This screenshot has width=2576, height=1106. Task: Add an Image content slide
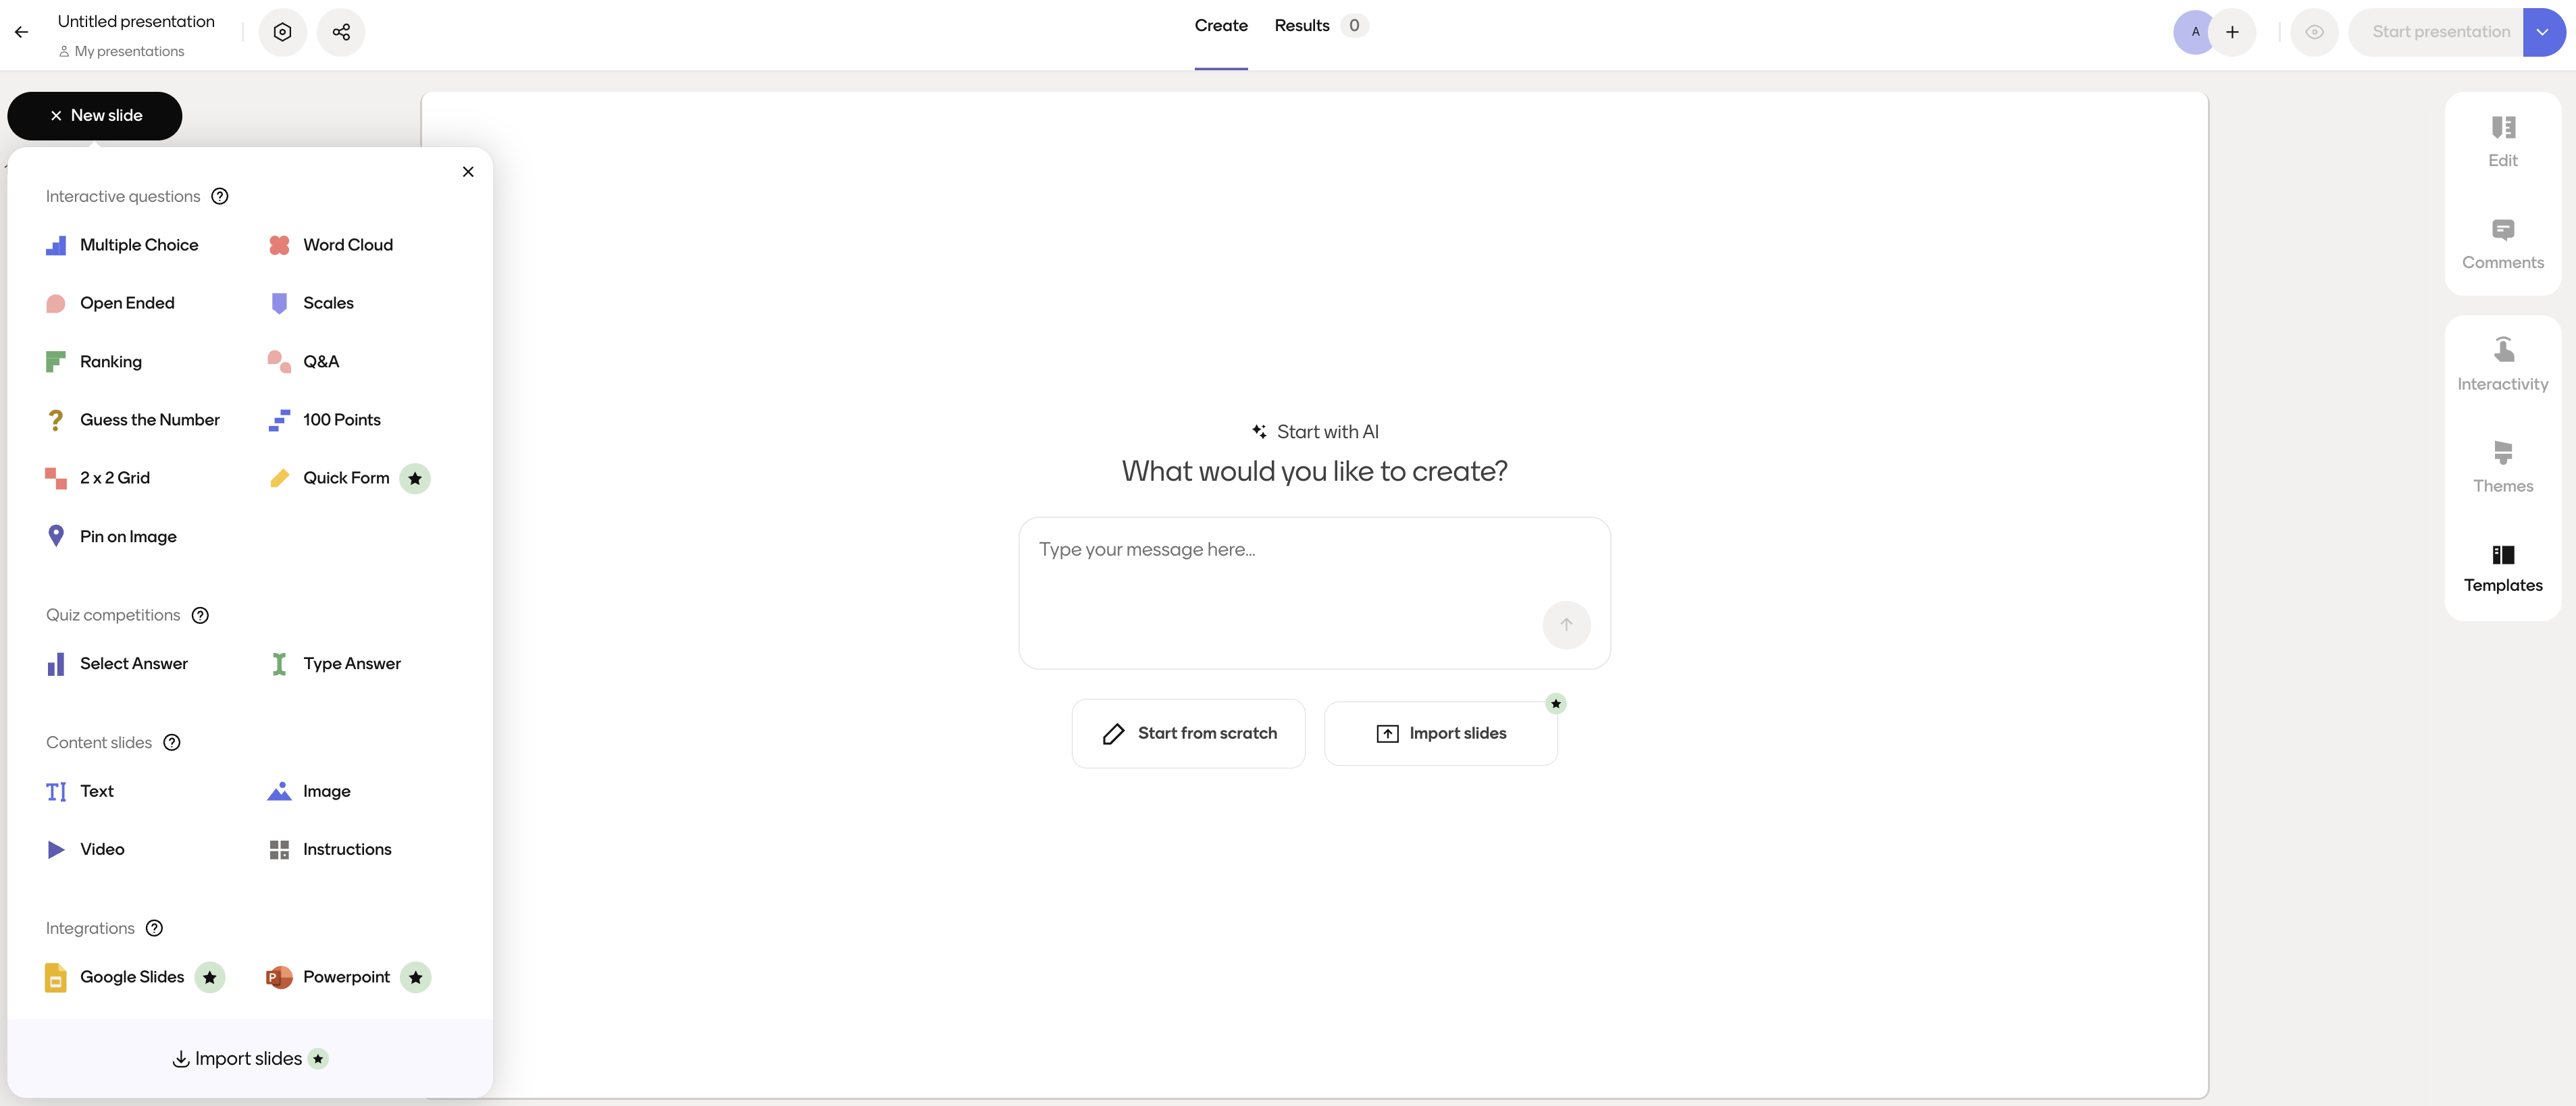coord(310,792)
